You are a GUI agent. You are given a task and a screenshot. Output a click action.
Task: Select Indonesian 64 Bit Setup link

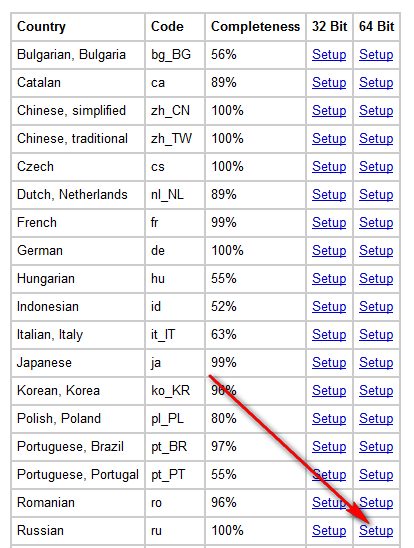pyautogui.click(x=376, y=307)
